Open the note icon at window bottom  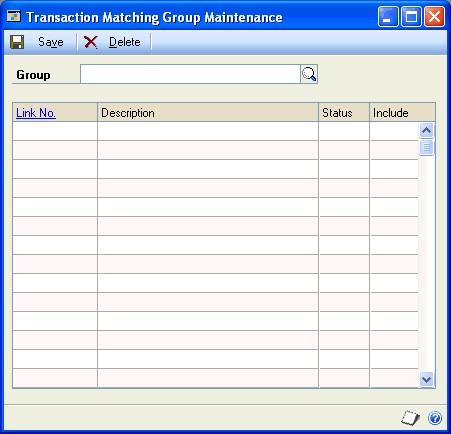(410, 418)
